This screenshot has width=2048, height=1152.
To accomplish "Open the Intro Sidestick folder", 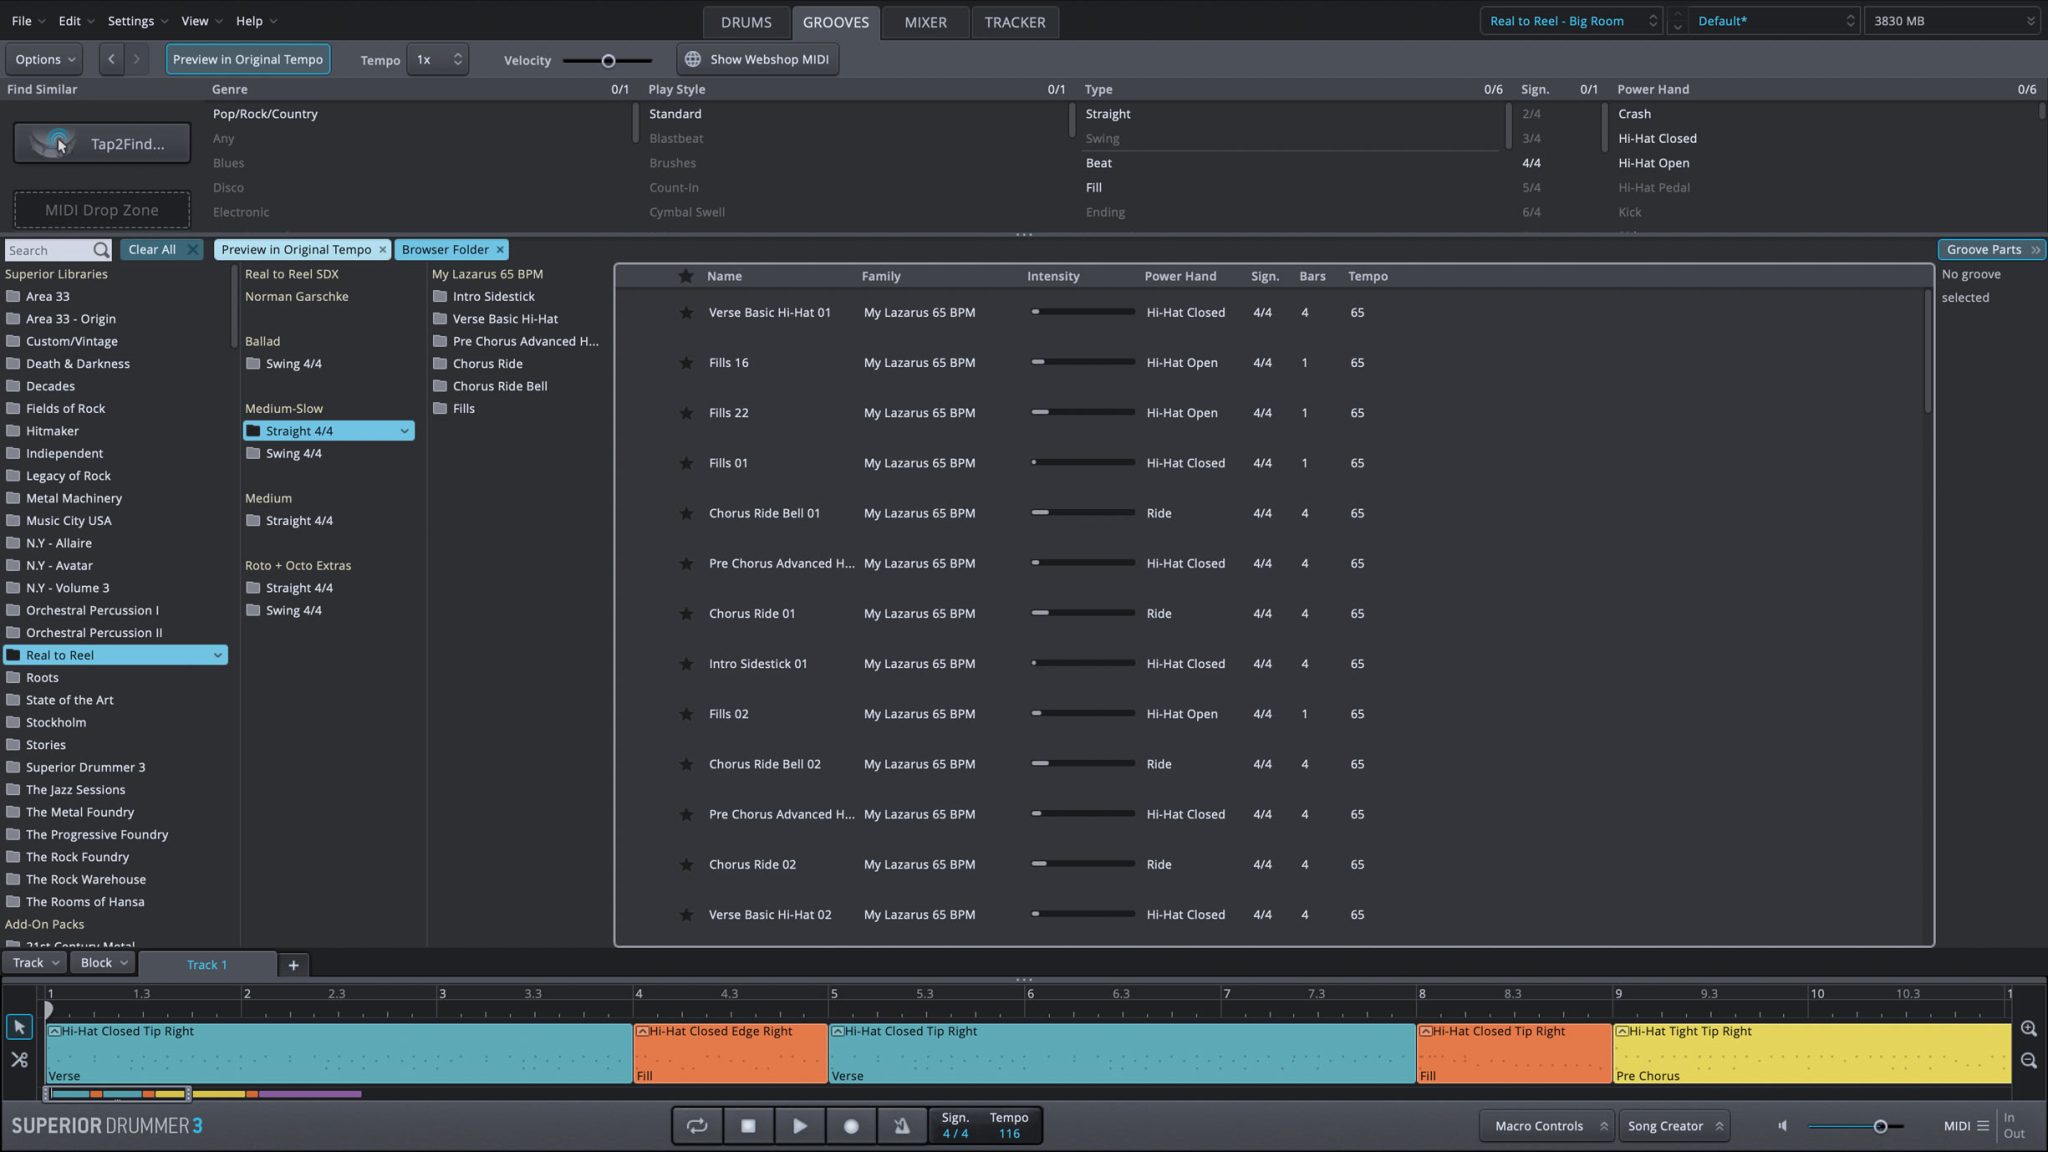I will tap(493, 296).
